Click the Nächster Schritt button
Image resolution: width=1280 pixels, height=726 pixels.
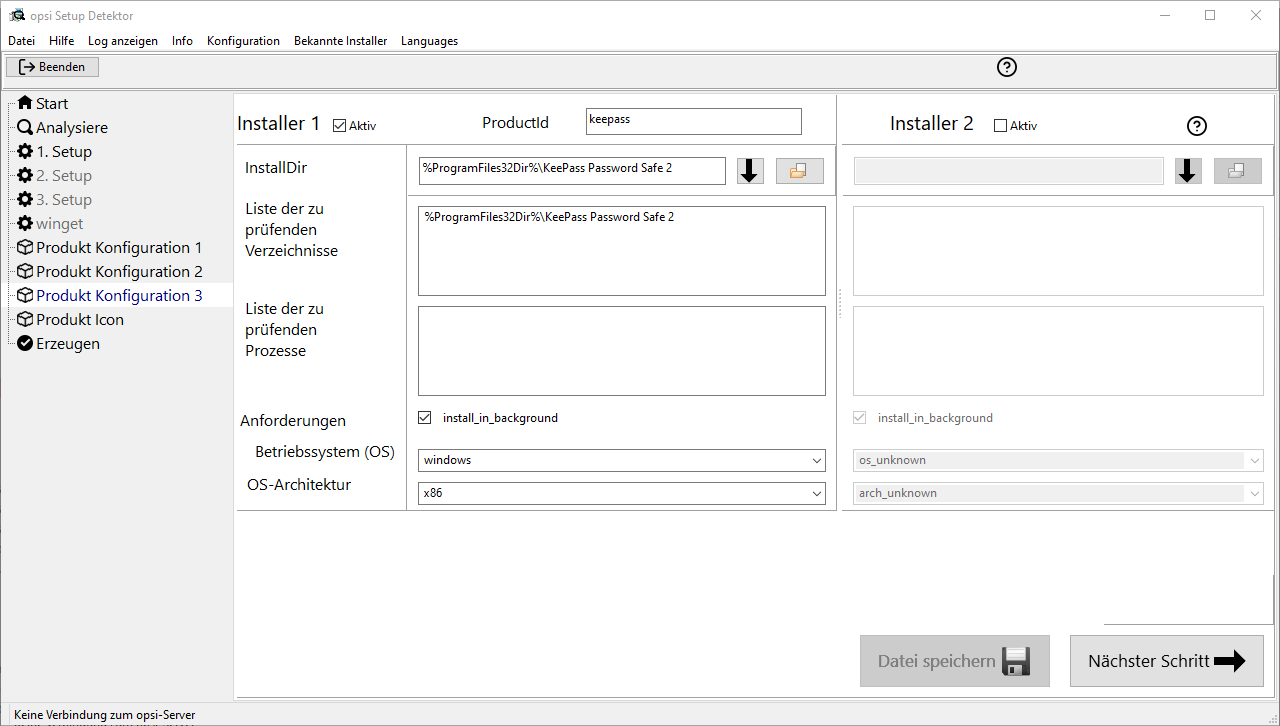pyautogui.click(x=1167, y=661)
